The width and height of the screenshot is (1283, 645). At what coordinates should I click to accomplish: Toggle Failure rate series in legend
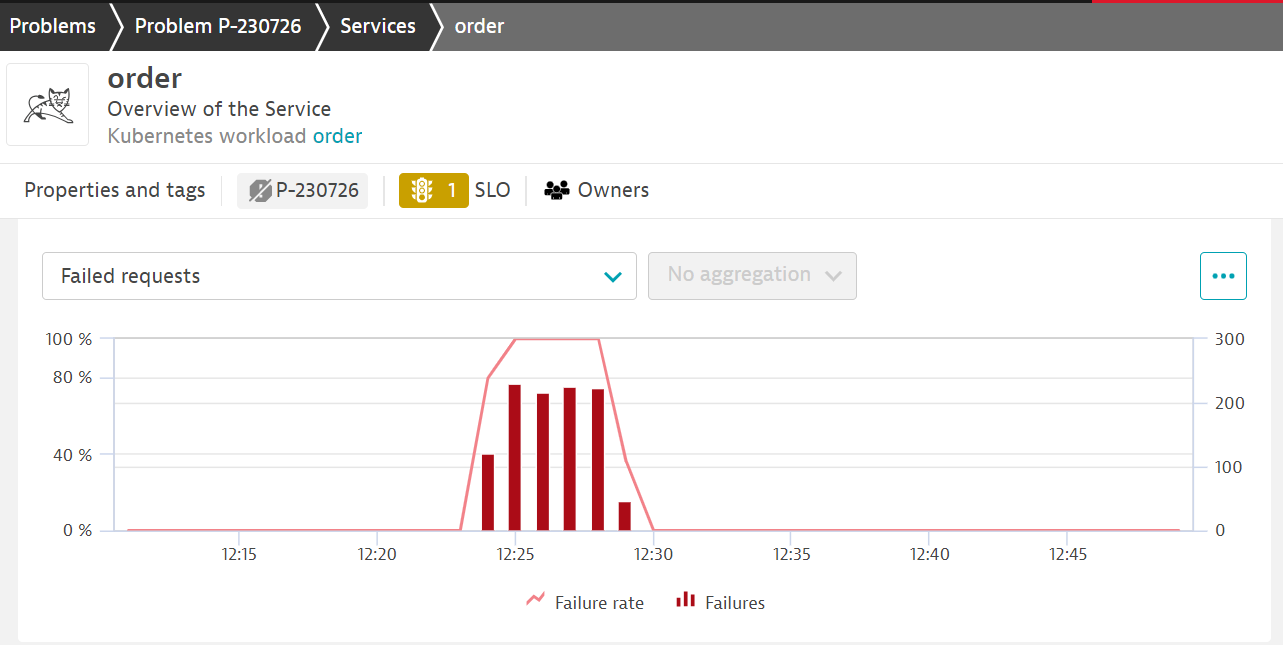[x=599, y=603]
